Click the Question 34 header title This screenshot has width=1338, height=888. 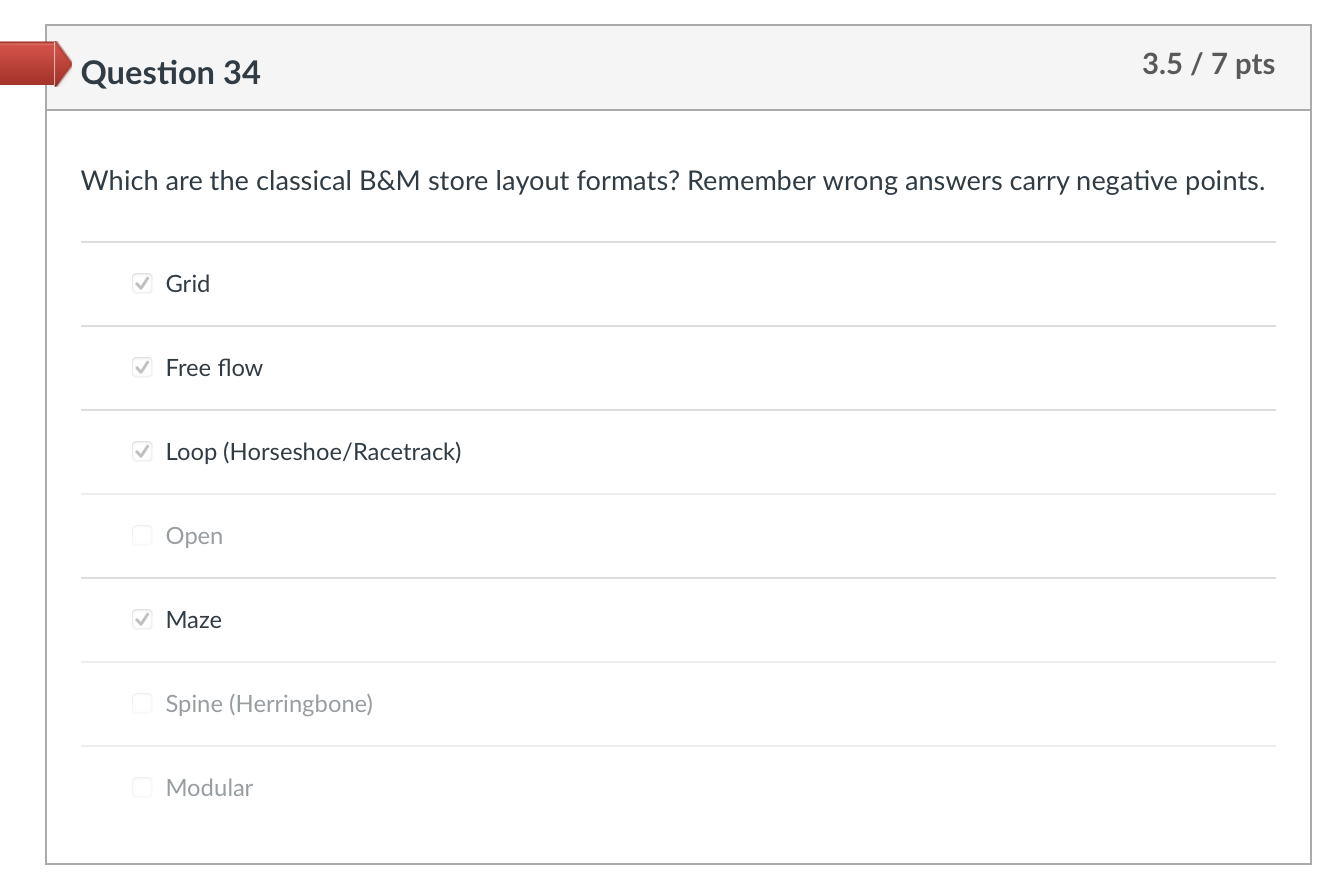point(171,72)
